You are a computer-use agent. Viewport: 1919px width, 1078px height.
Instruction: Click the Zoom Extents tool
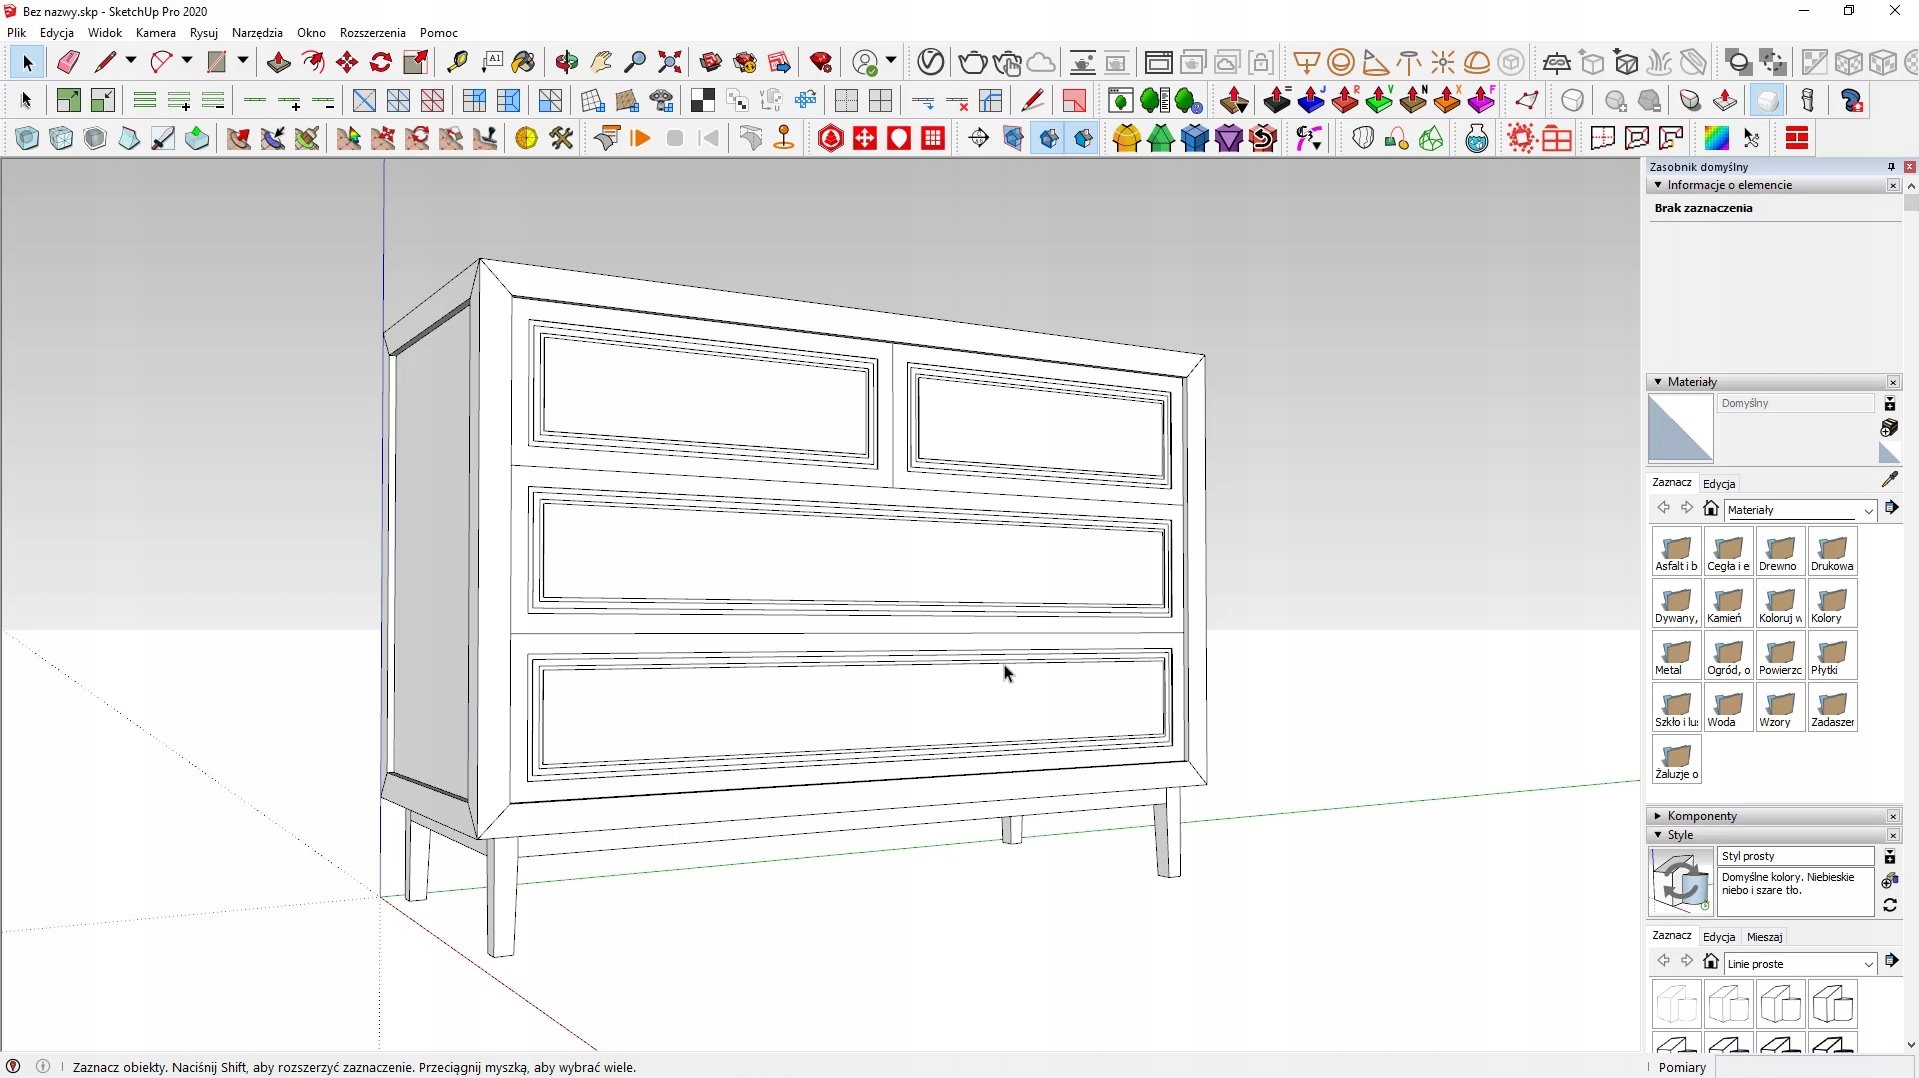coord(670,62)
